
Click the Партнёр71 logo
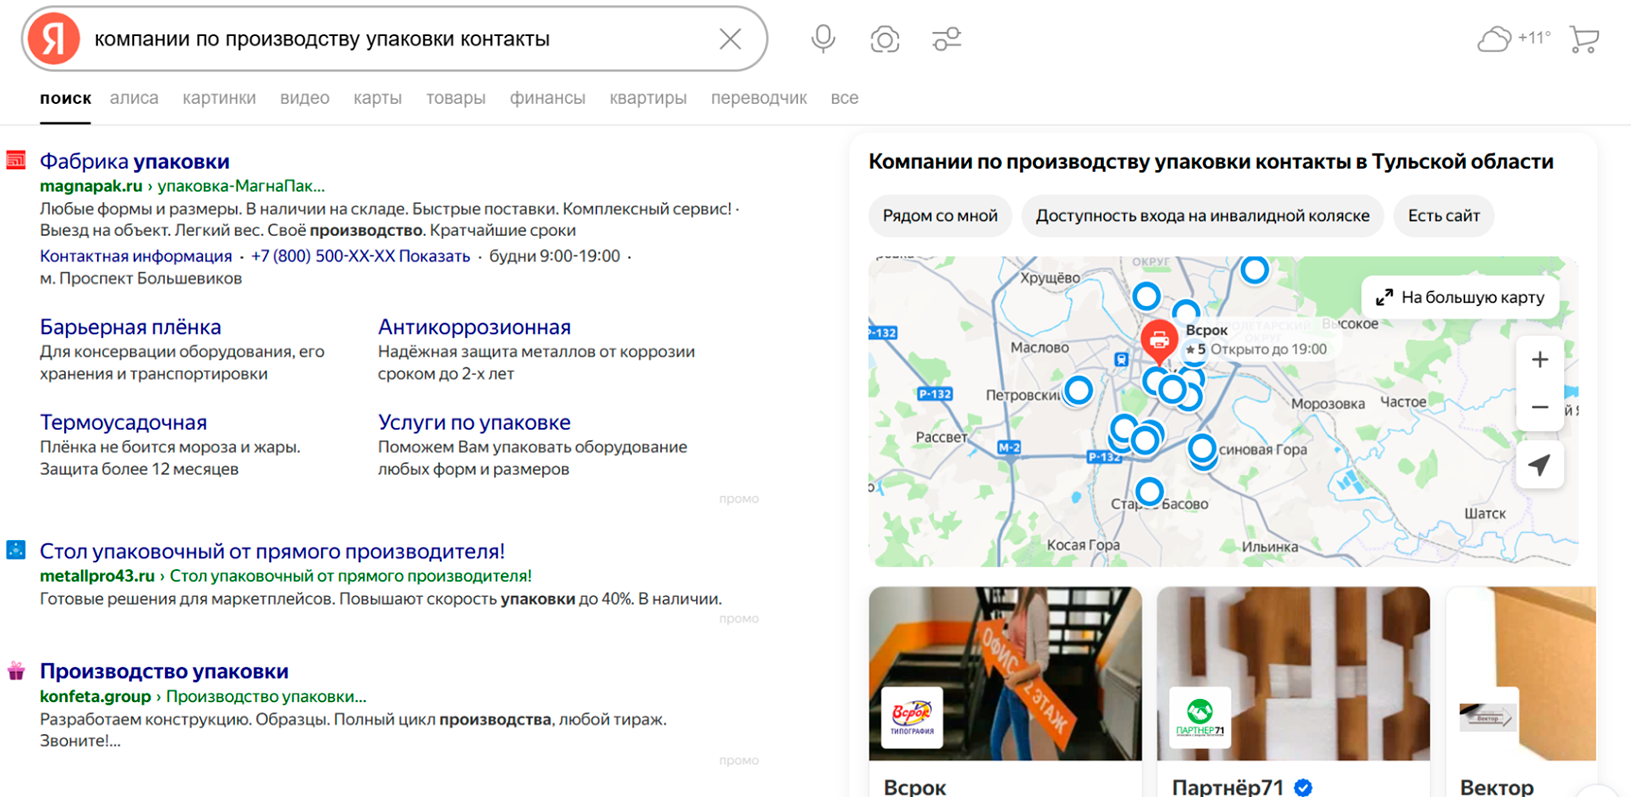pos(1200,716)
